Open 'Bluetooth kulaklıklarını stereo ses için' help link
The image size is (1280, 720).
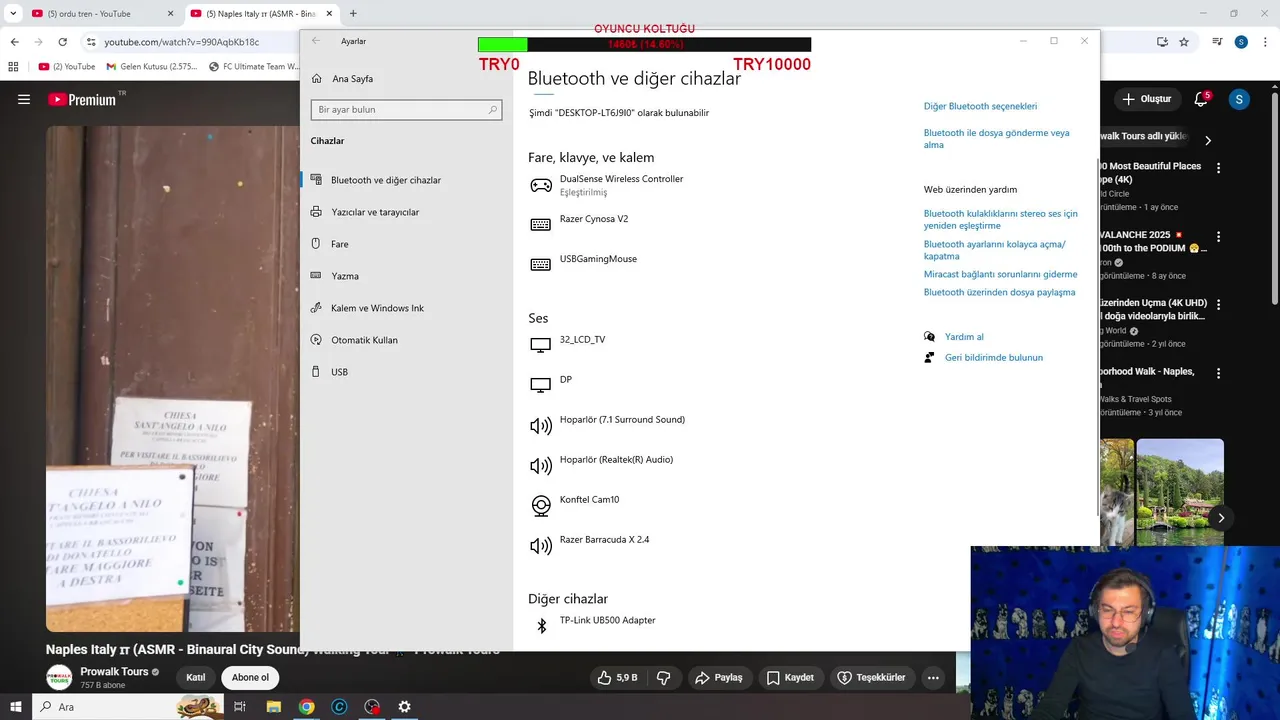(1000, 220)
